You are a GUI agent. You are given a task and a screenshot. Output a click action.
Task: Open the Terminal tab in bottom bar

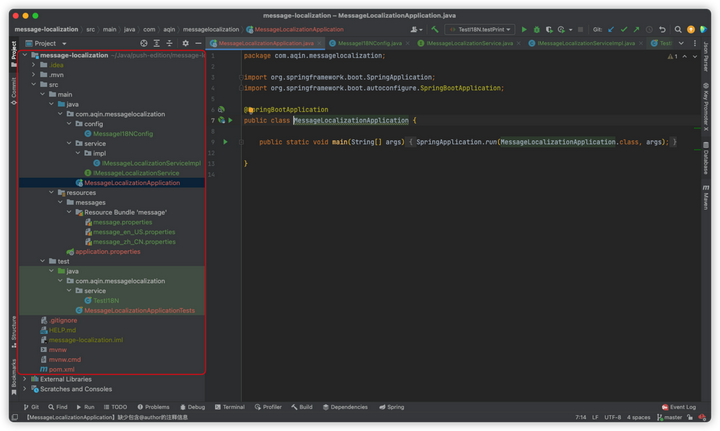tap(229, 407)
